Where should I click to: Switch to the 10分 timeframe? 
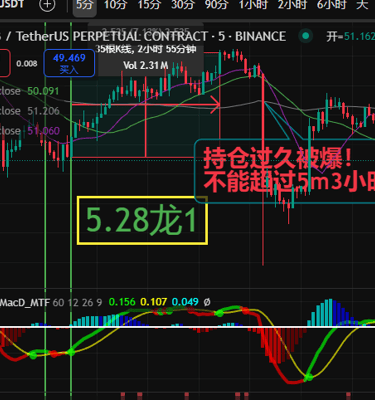(115, 5)
